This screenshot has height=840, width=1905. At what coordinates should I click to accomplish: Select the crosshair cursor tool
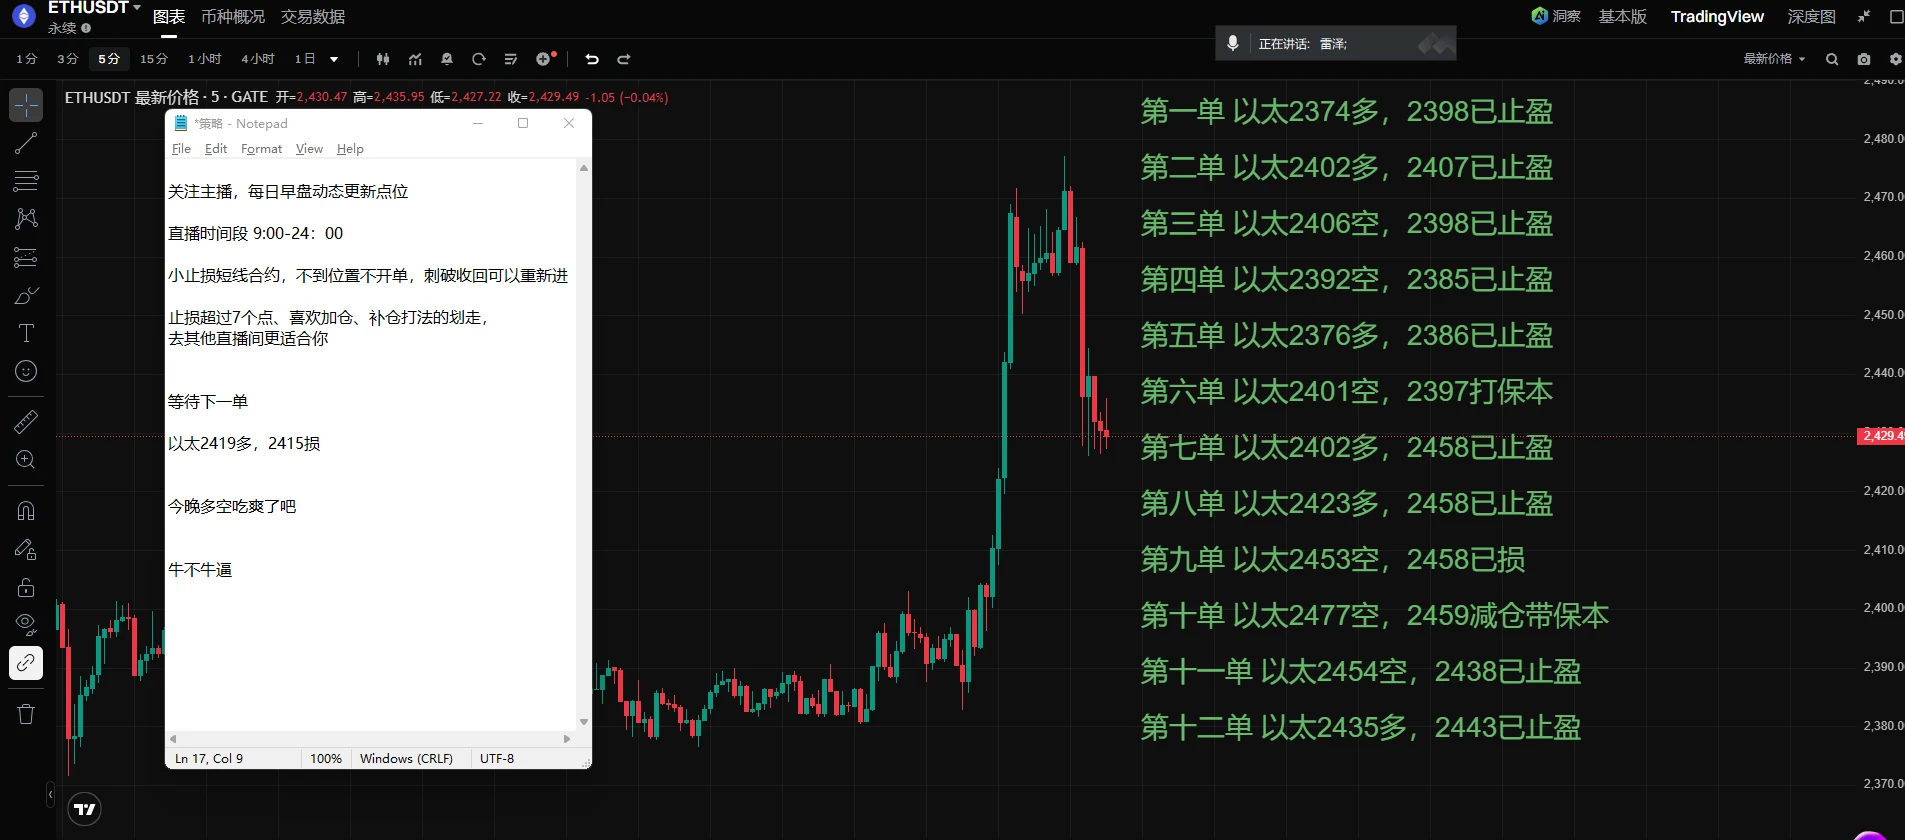click(x=26, y=105)
